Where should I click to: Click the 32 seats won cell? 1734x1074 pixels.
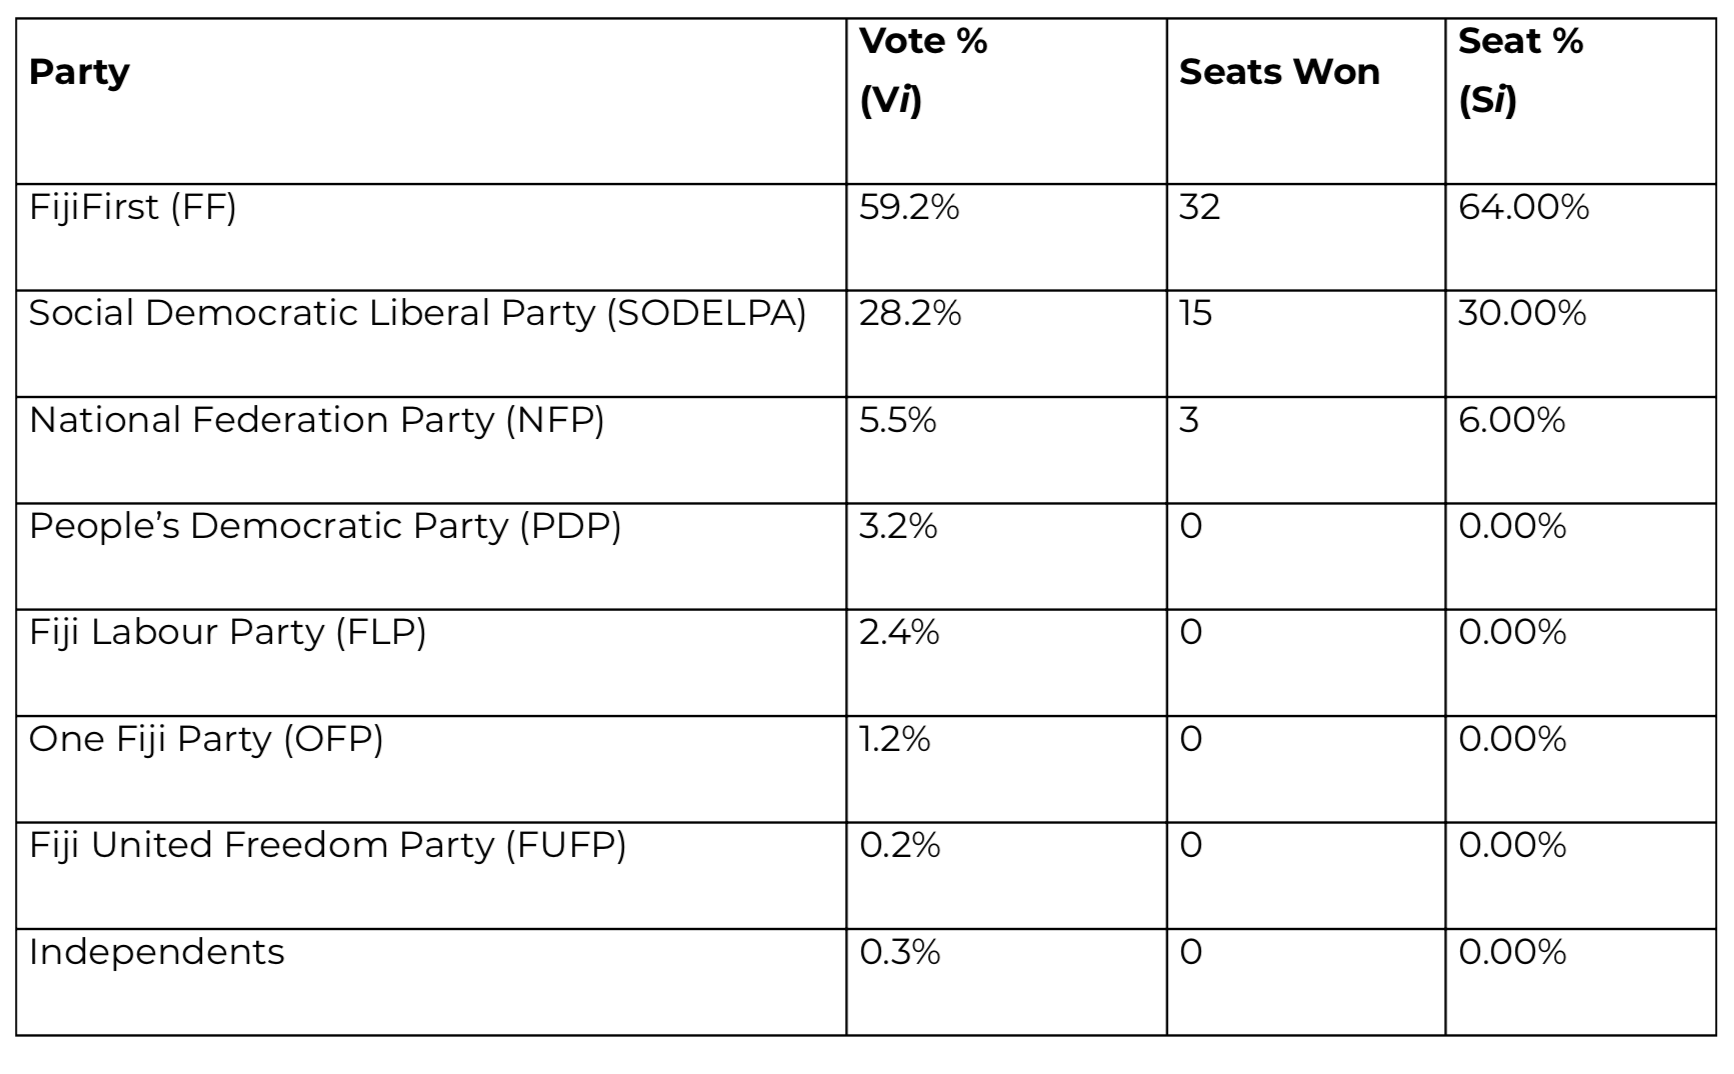click(x=1199, y=208)
